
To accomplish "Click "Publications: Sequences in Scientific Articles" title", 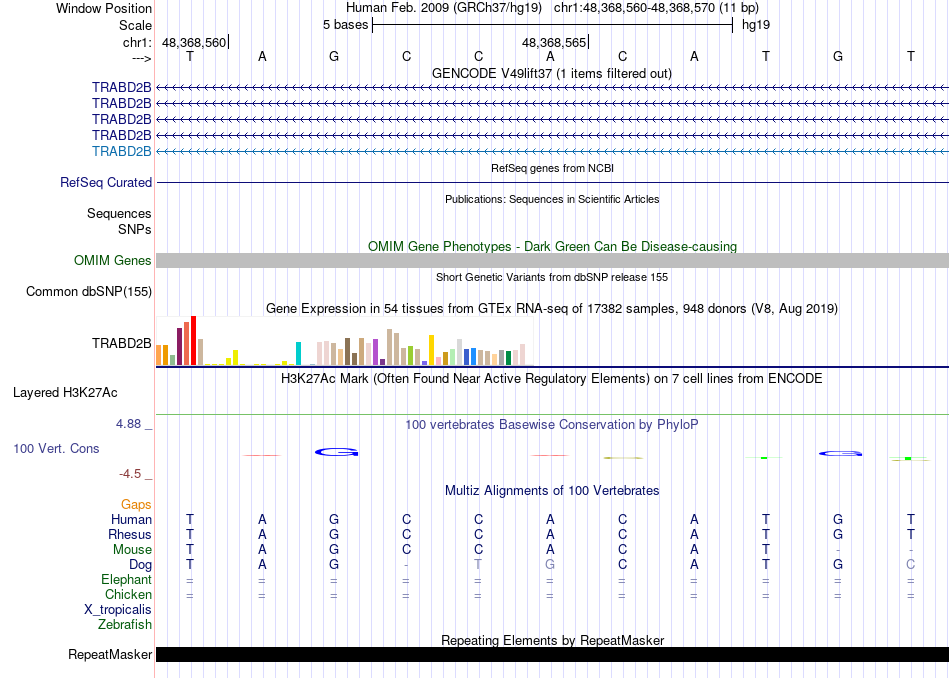I will pos(552,199).
